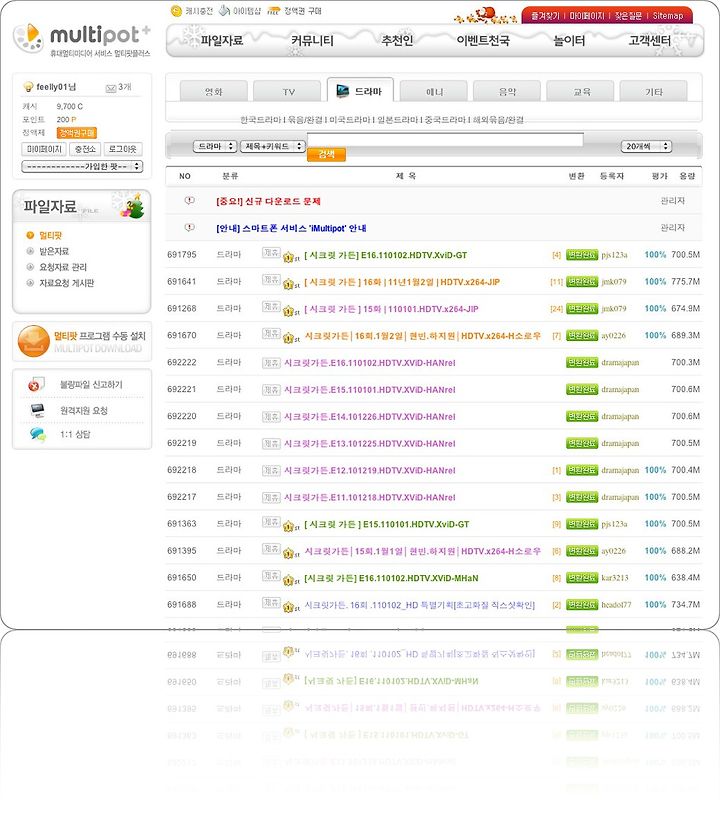The height and width of the screenshot is (815, 720).
Task: Switch to the 교육 tab
Action: pyautogui.click(x=581, y=91)
